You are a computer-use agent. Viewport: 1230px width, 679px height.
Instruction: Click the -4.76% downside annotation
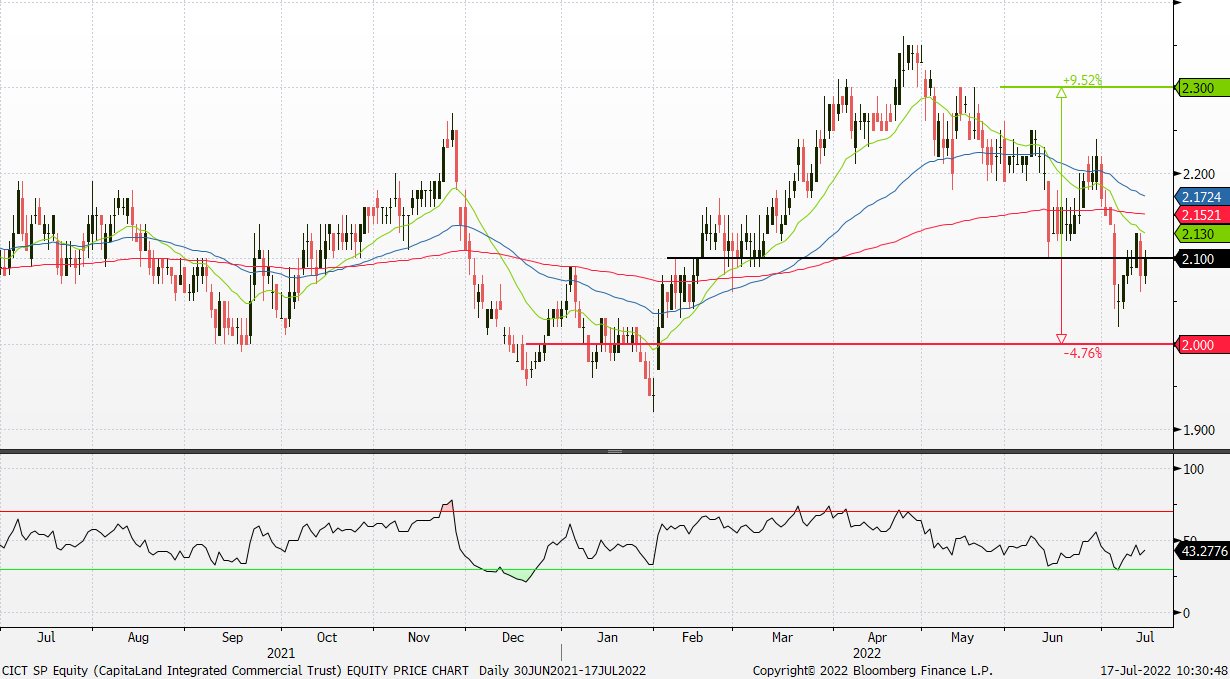pos(1081,352)
